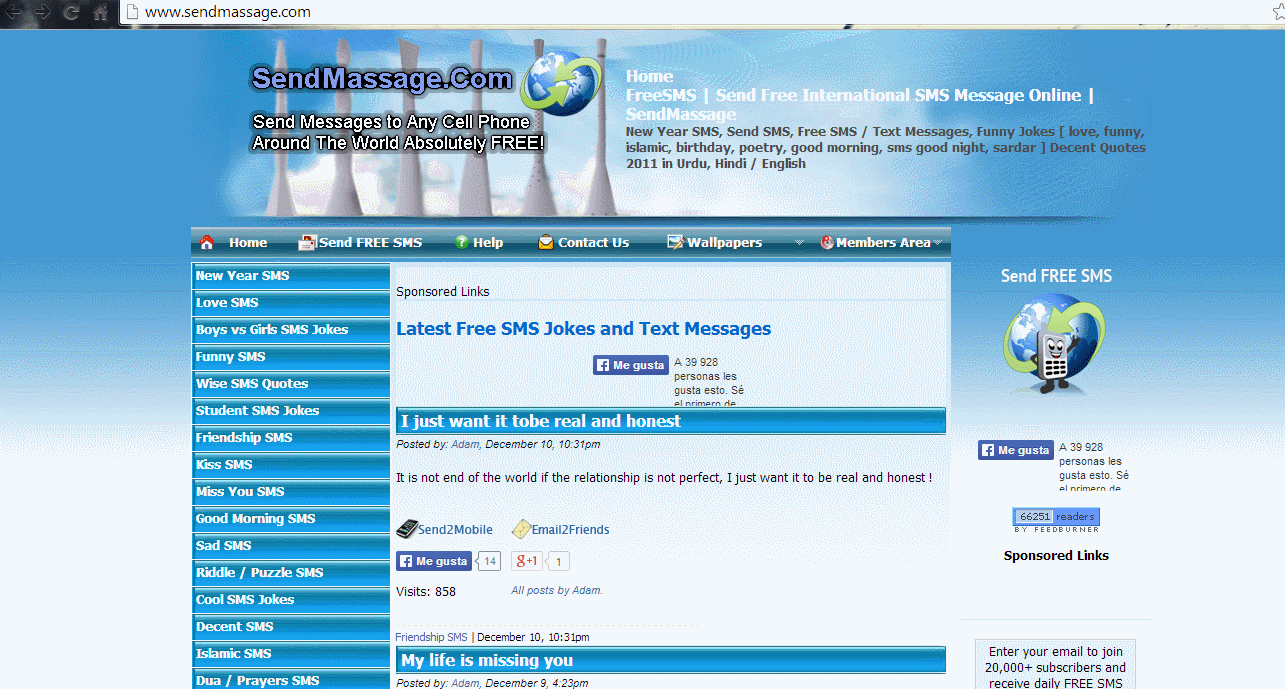Expand the Wallpapers dropdown arrow

799,242
